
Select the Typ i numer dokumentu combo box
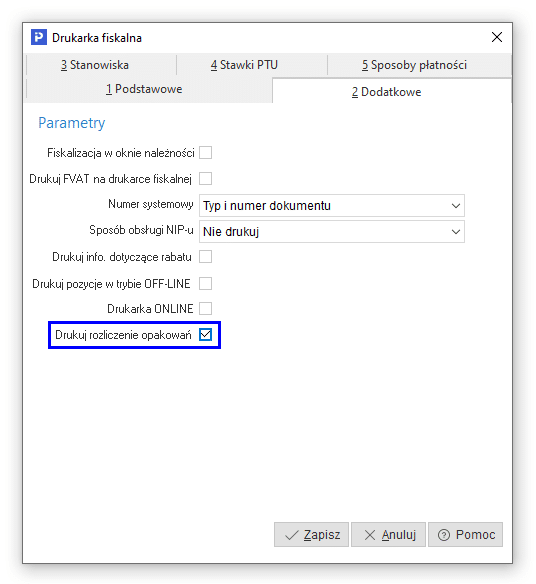pos(332,206)
